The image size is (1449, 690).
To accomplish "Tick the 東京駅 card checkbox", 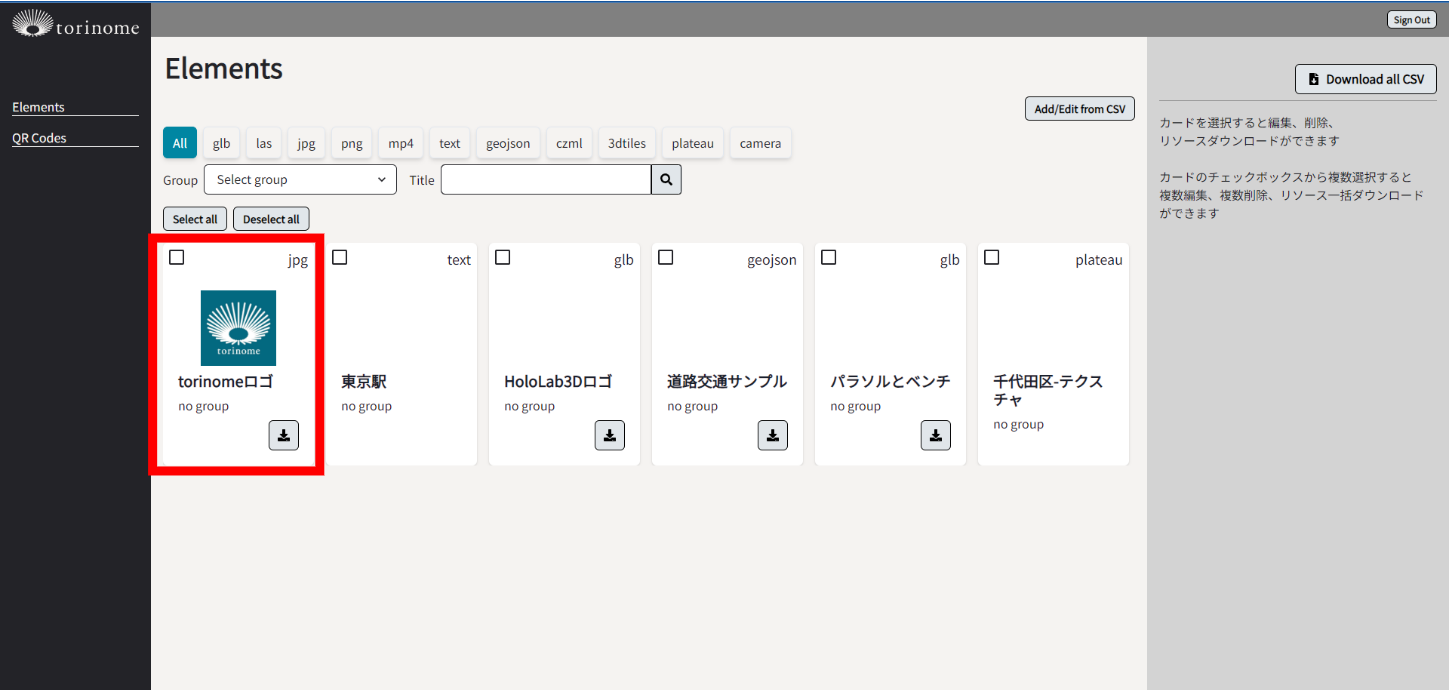I will (340, 258).
